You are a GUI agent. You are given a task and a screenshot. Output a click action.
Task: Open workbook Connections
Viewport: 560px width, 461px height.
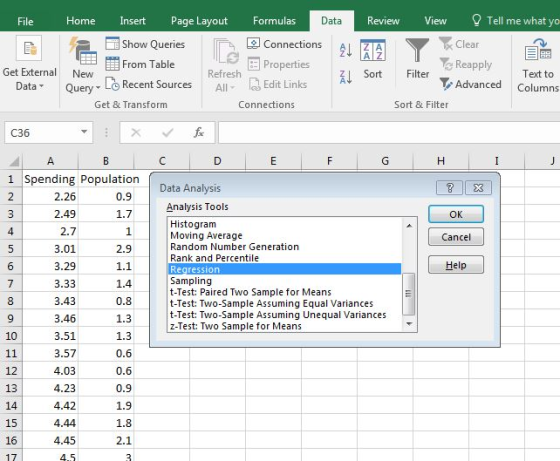(285, 44)
